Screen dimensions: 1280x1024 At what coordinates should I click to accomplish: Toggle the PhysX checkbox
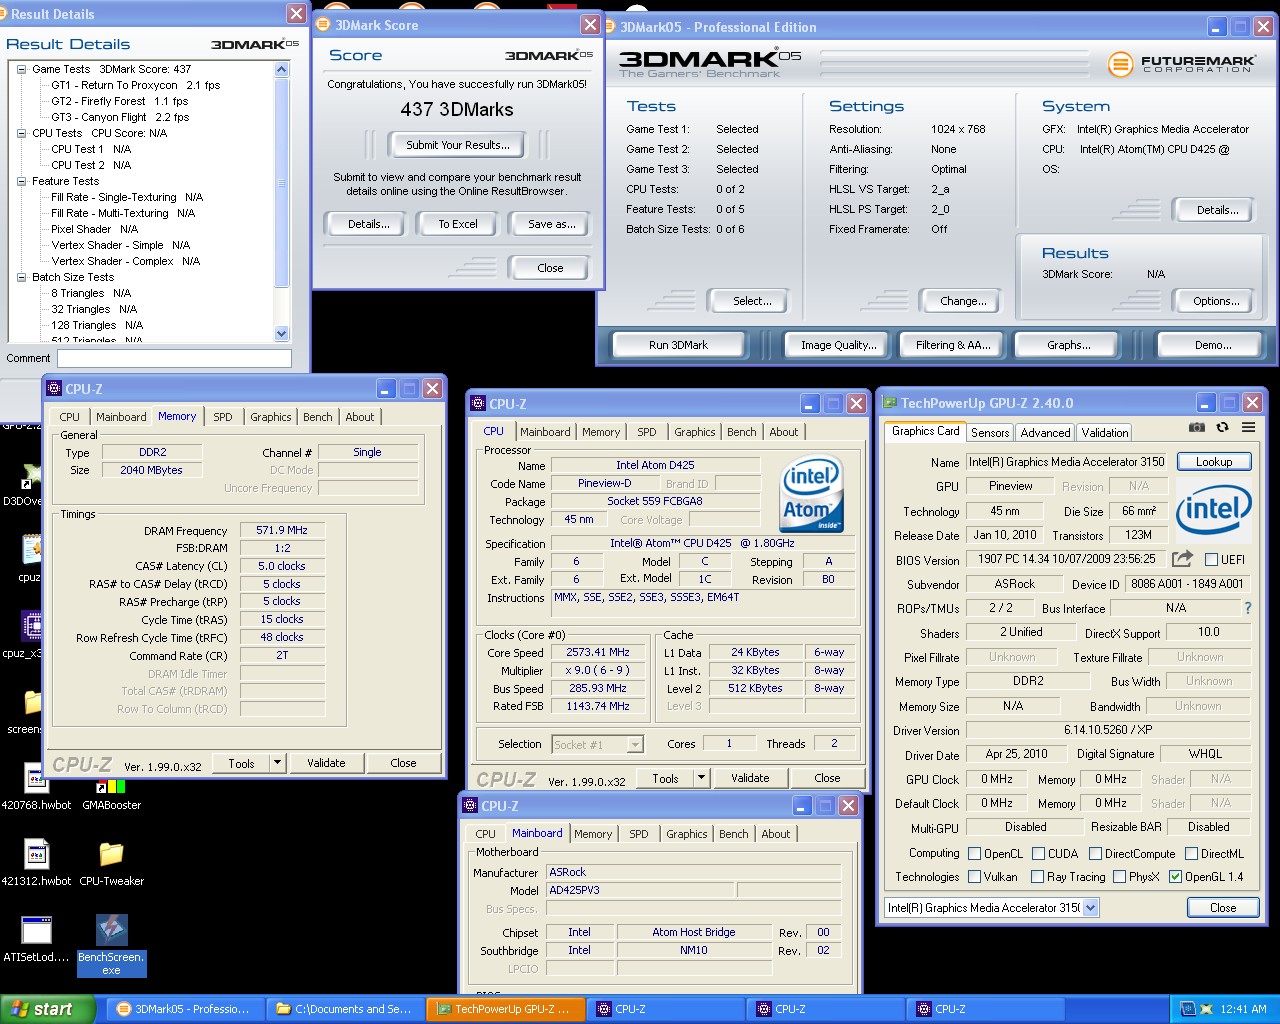tap(1119, 877)
